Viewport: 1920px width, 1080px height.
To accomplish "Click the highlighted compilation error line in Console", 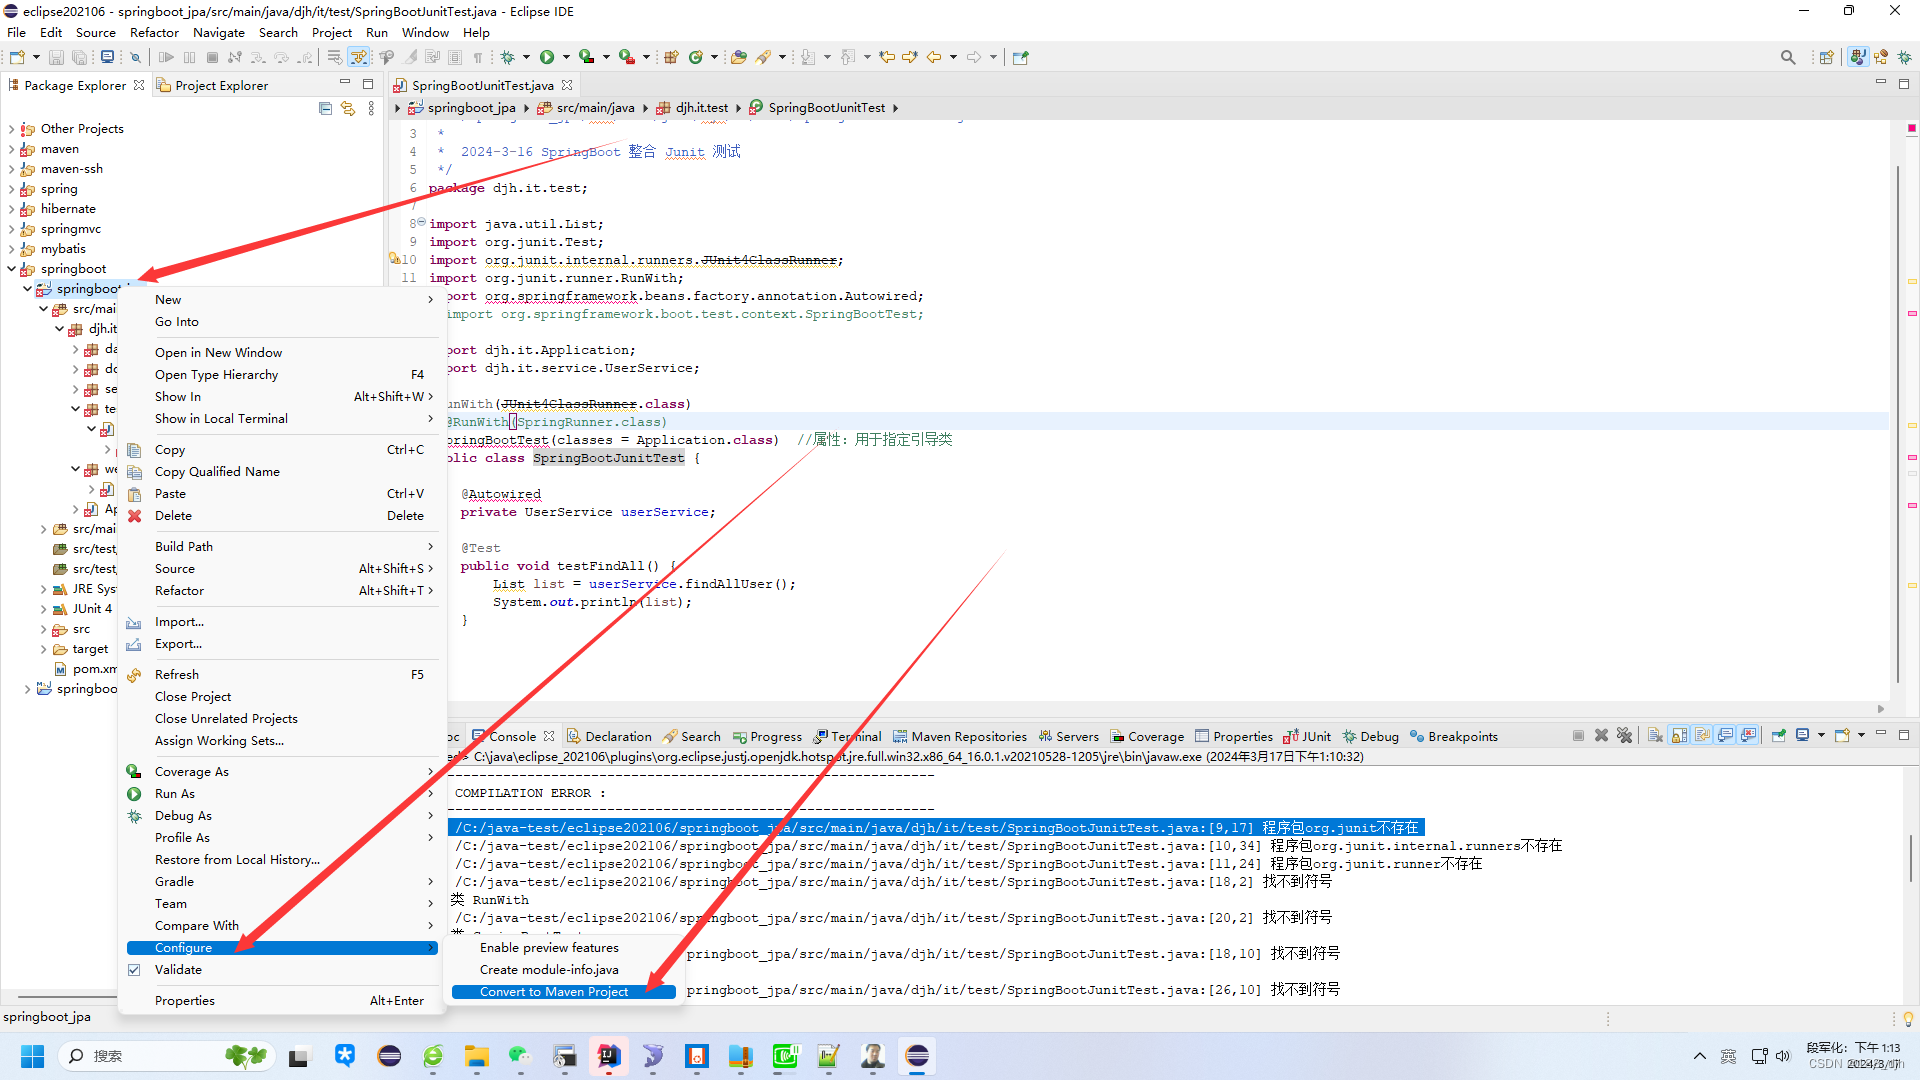I will coord(930,827).
